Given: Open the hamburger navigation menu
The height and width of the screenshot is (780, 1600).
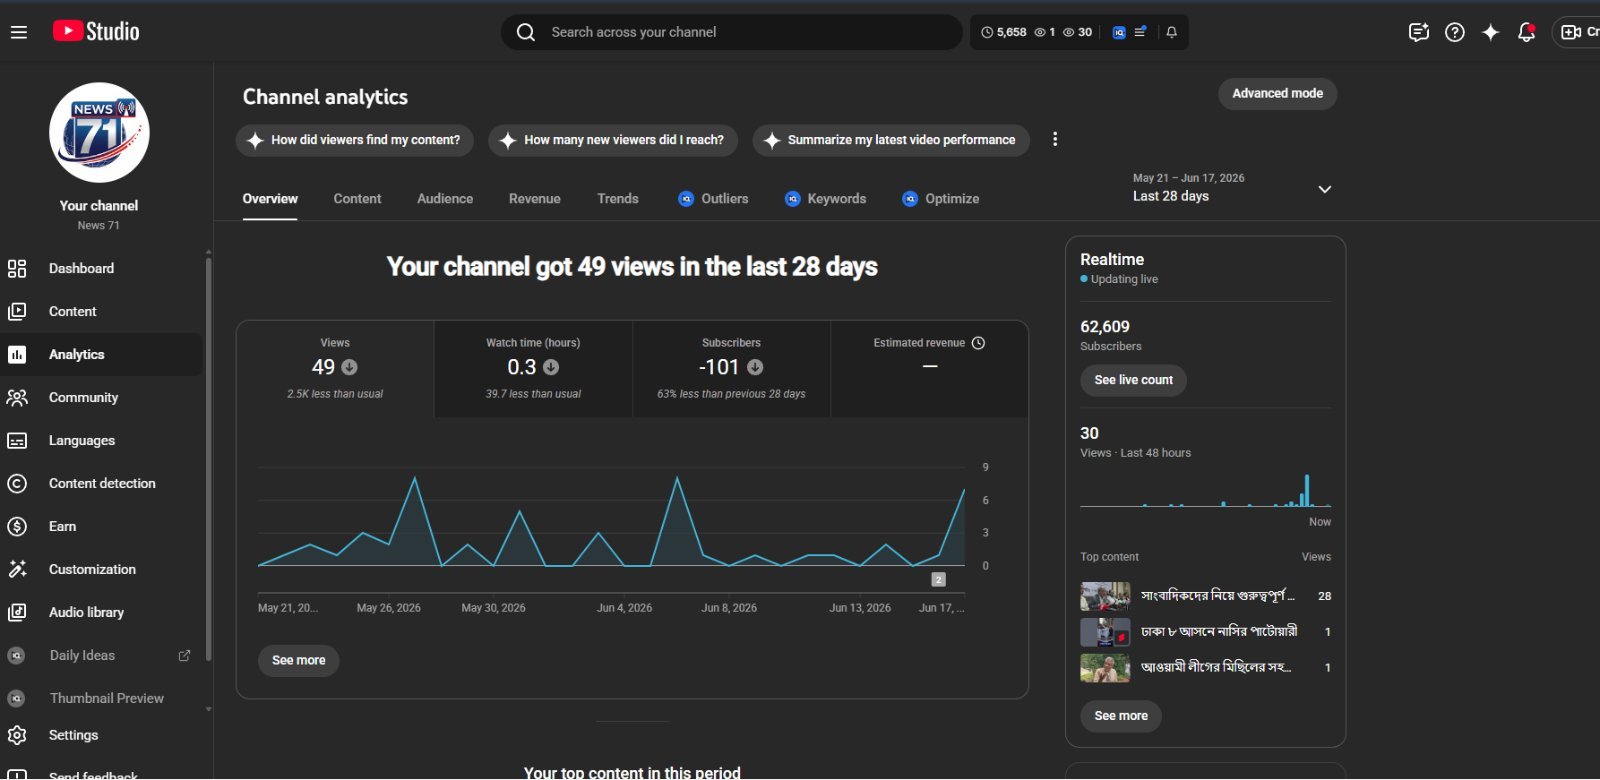Looking at the screenshot, I should coord(18,32).
